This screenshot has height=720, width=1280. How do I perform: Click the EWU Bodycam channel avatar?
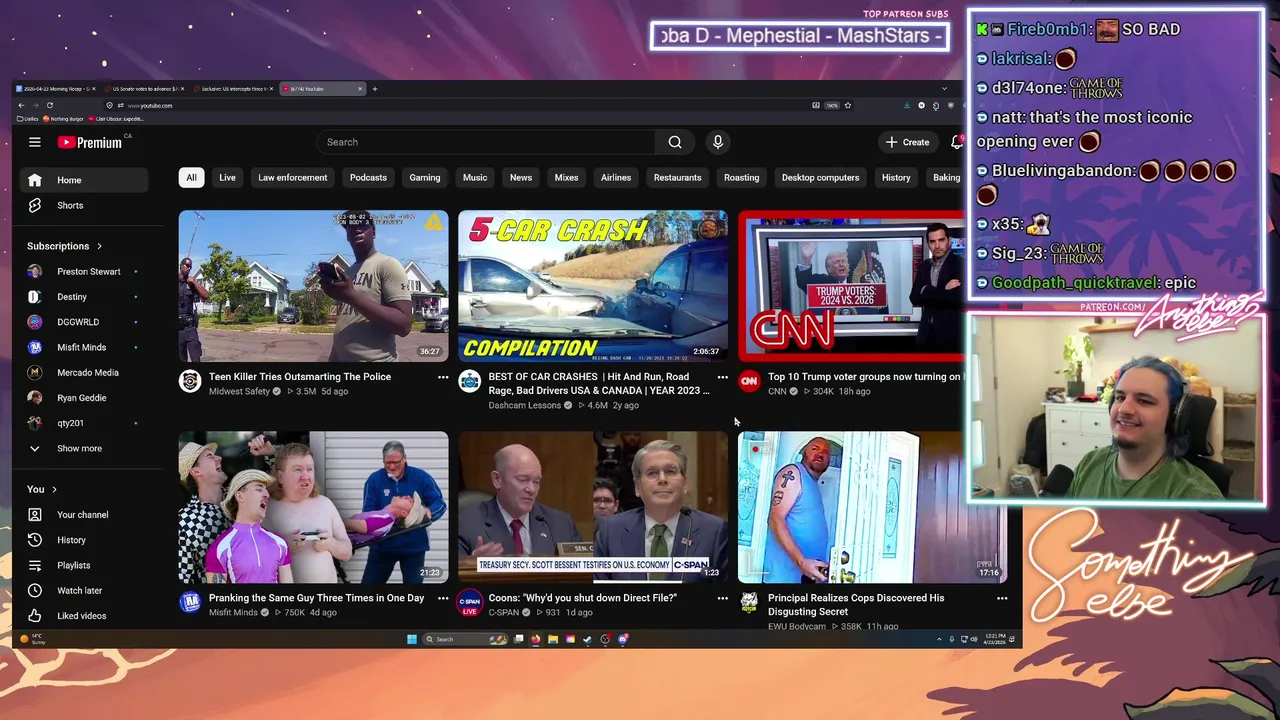(x=749, y=601)
